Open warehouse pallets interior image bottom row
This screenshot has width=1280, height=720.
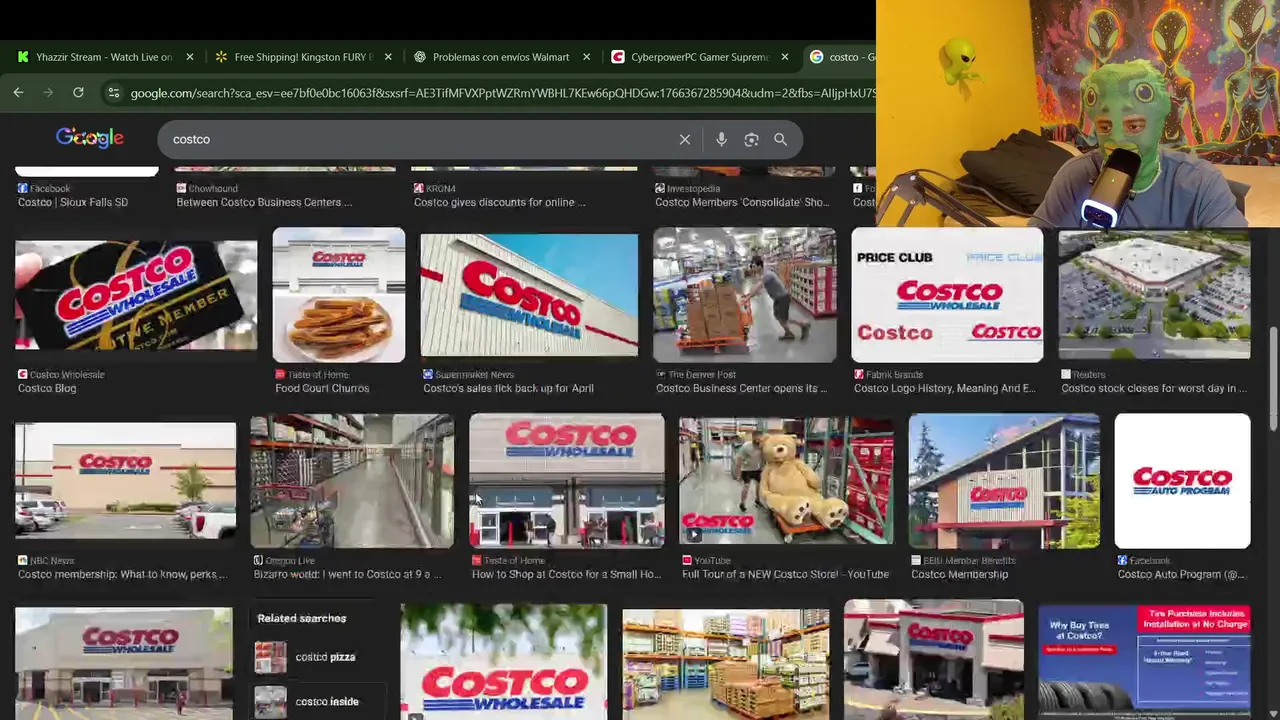tap(726, 662)
